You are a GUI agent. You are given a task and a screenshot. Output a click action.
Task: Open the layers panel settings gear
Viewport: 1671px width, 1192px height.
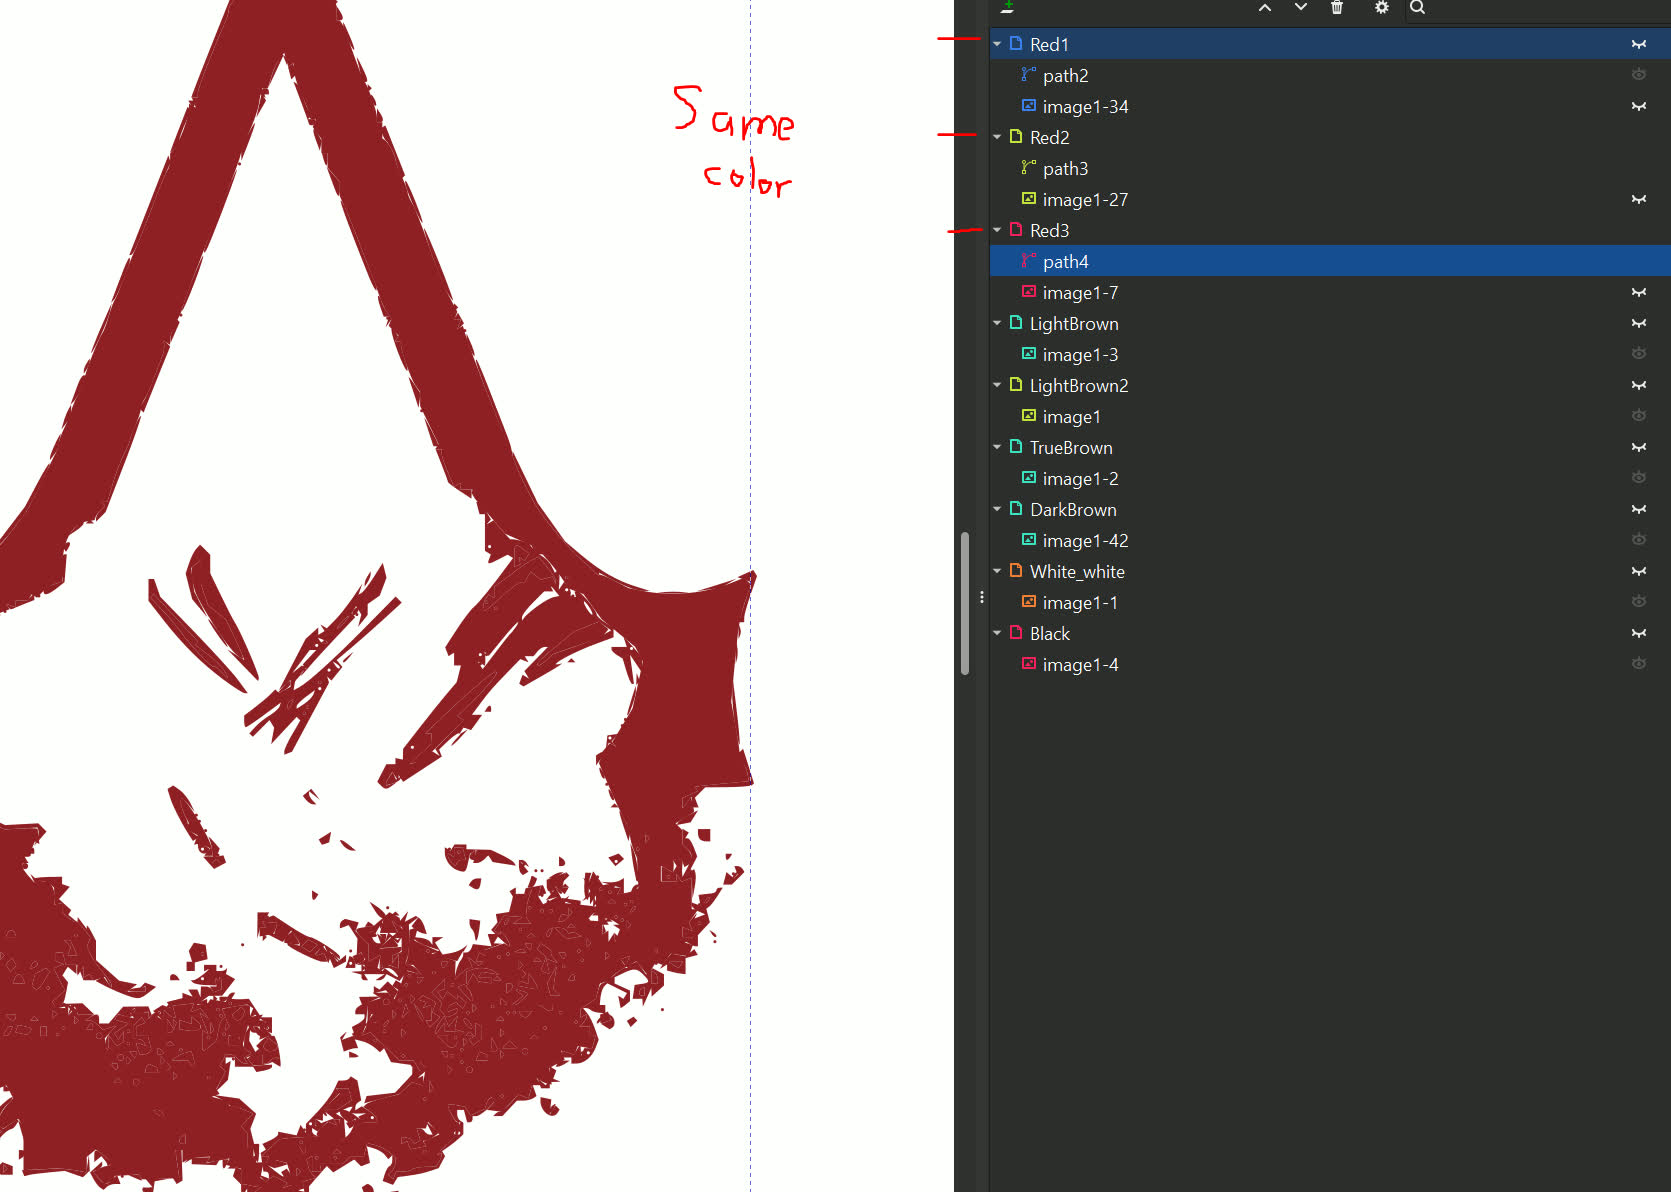click(1381, 7)
